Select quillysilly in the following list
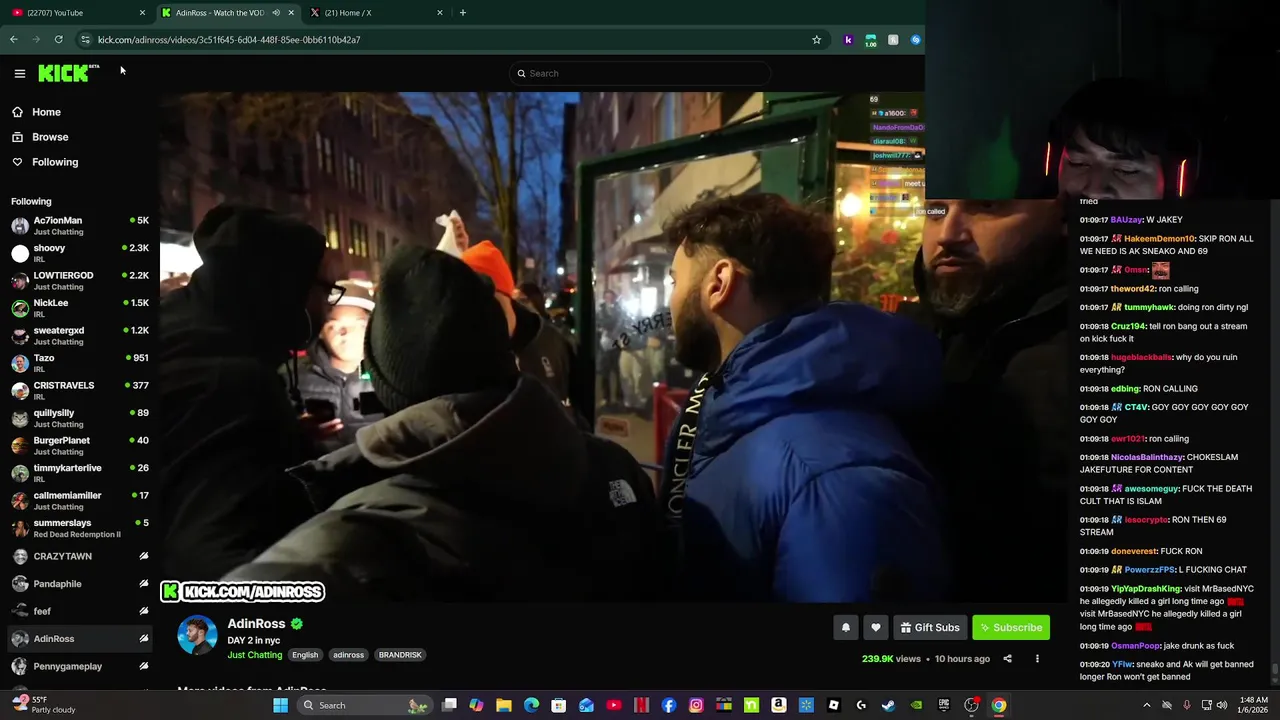Screen dimensions: 1280x720 78,418
